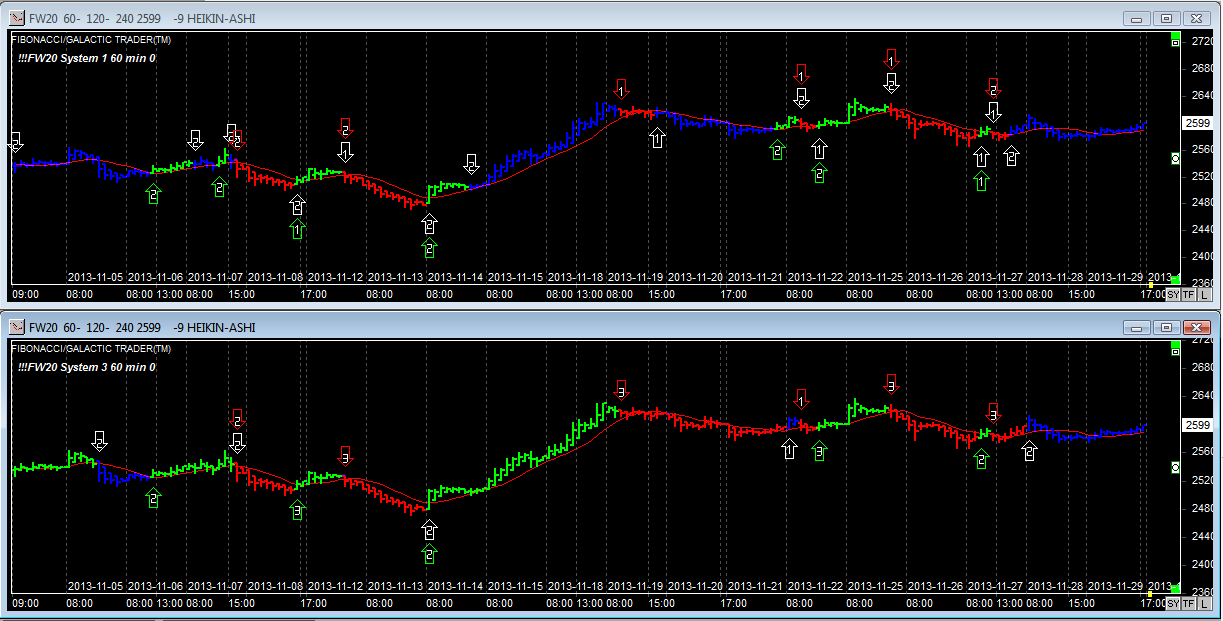The image size is (1223, 621).
Task: Select the green buy arrow under 2013-11-14 in top chart
Action: (x=429, y=247)
